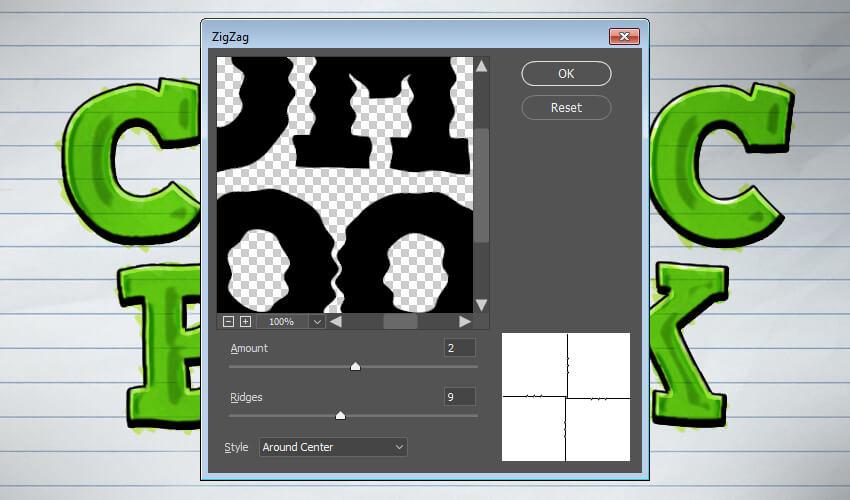Confirm the ZigZag filter with OK
Viewport: 850px width, 500px height.
(566, 74)
